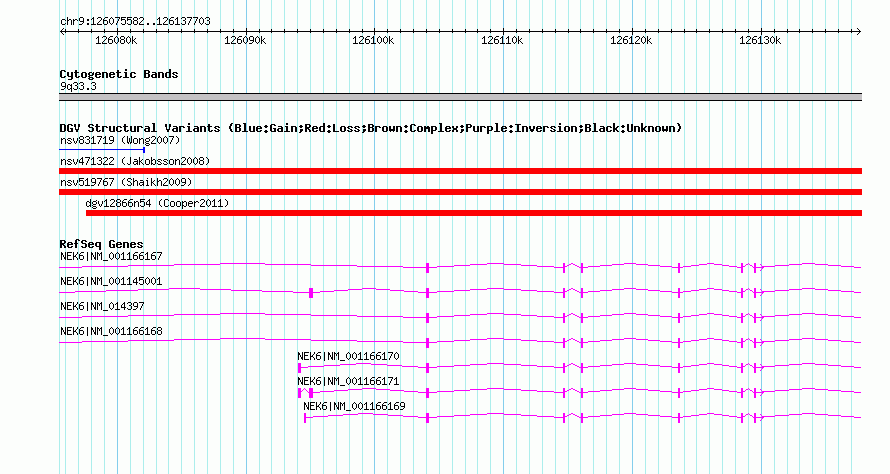Select the Cytogenetic Bands track title
The height and width of the screenshot is (474, 890).
click(x=119, y=74)
